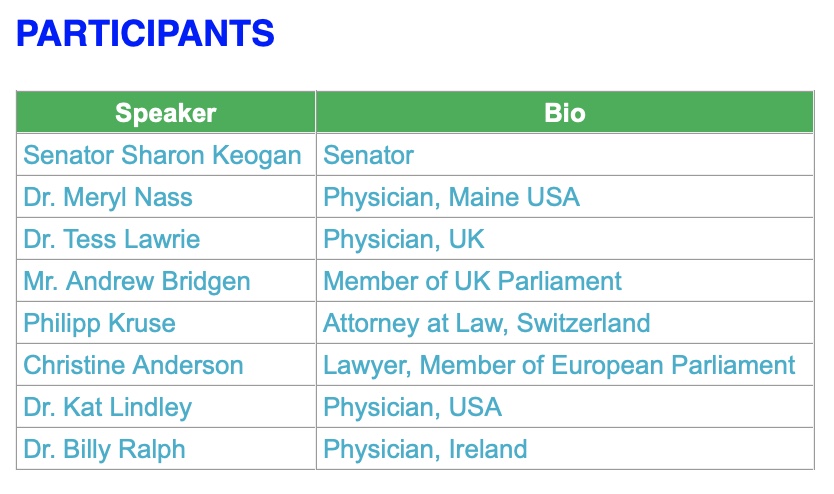Click the Senator bio text
The height and width of the screenshot is (494, 834).
pyautogui.click(x=368, y=155)
